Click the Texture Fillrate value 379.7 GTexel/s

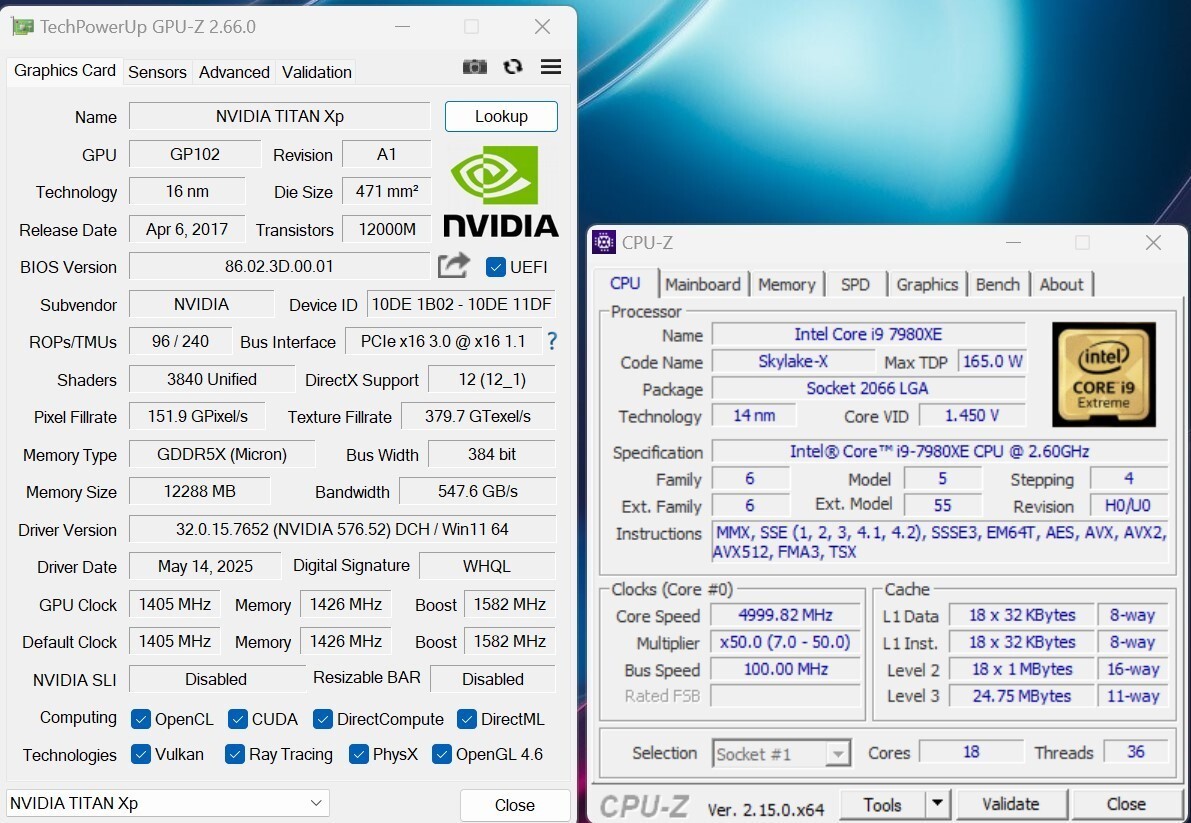click(479, 416)
